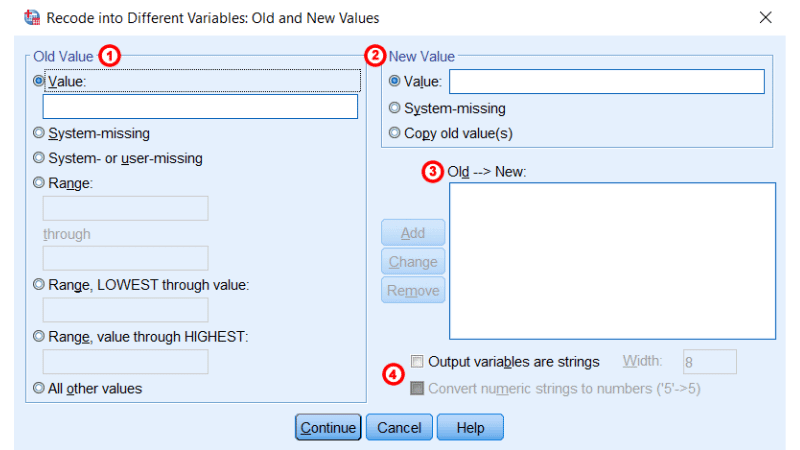The width and height of the screenshot is (800, 450).
Task: Choose Range, LOWEST through value option
Action: (39, 285)
